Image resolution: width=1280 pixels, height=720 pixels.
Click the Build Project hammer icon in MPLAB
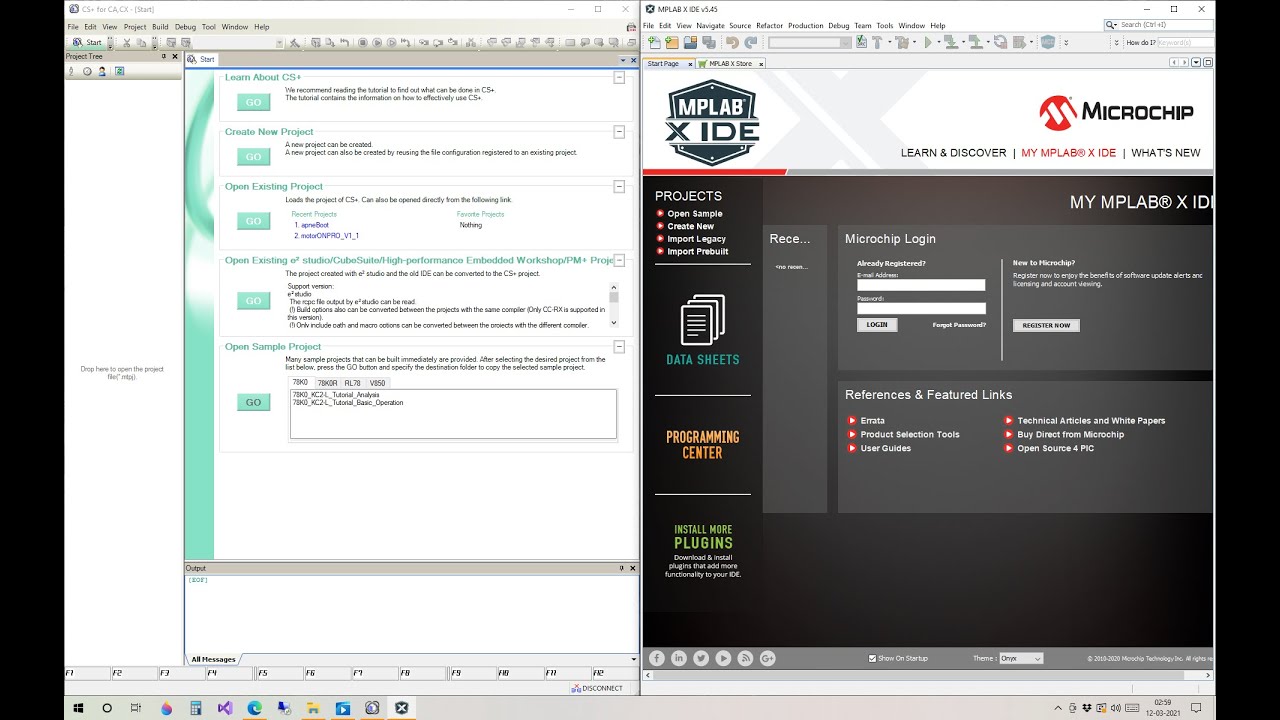[877, 43]
